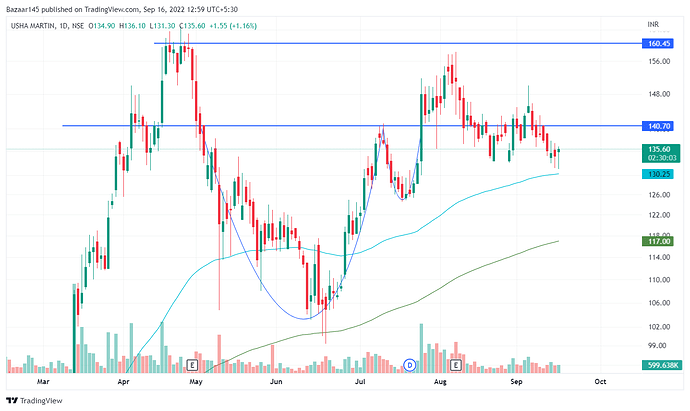Click the Mar label on time axis
Image resolution: width=690 pixels, height=411 pixels.
[x=42, y=381]
